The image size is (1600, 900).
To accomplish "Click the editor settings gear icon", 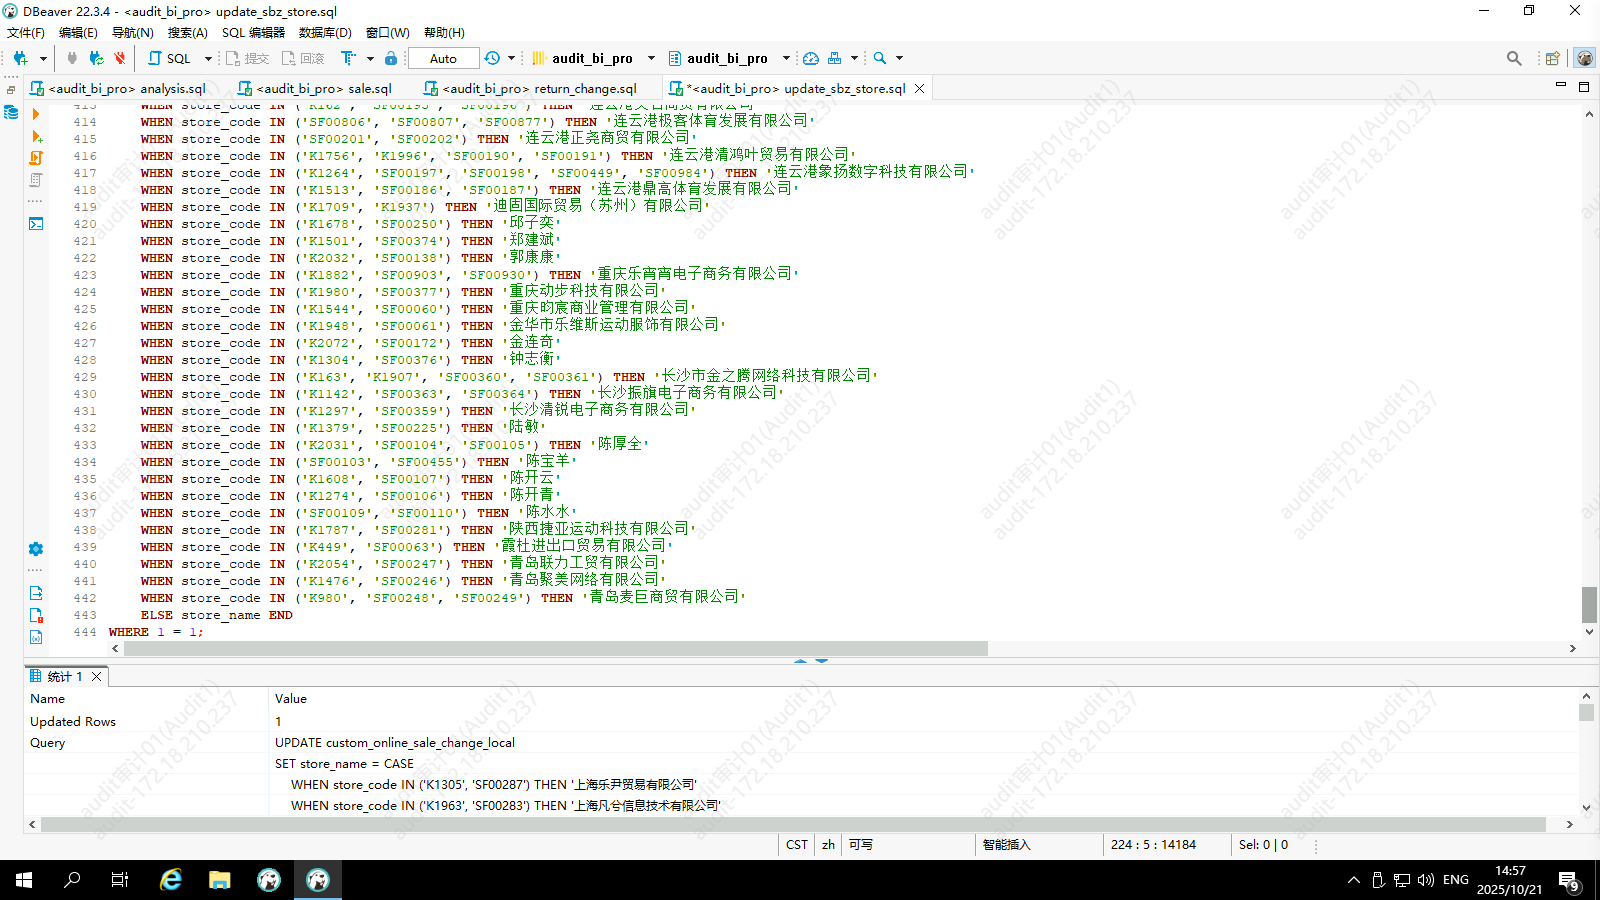I will pyautogui.click(x=36, y=549).
